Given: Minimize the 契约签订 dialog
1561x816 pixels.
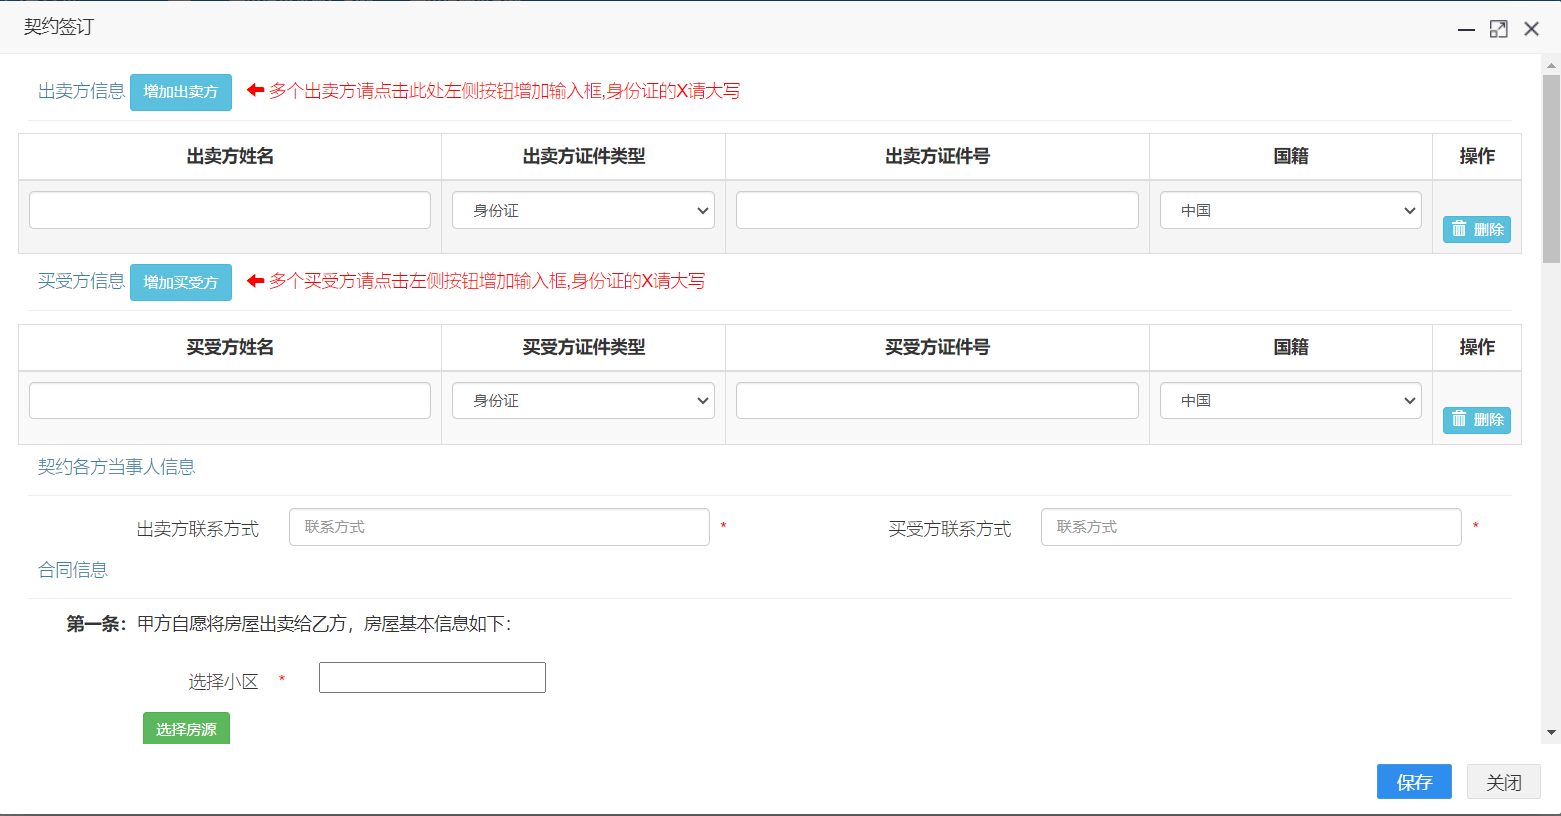Looking at the screenshot, I should coord(1466,29).
